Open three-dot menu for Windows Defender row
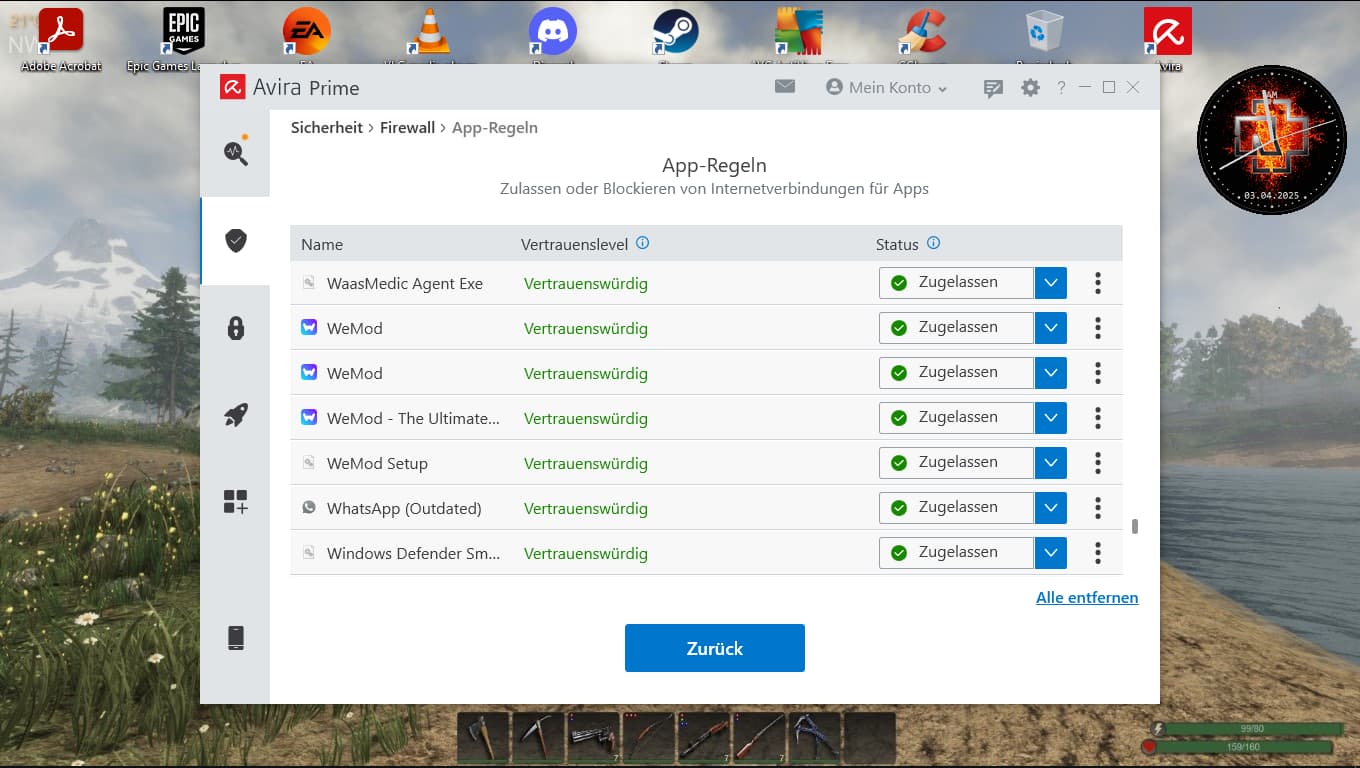The width and height of the screenshot is (1360, 768). click(x=1097, y=553)
